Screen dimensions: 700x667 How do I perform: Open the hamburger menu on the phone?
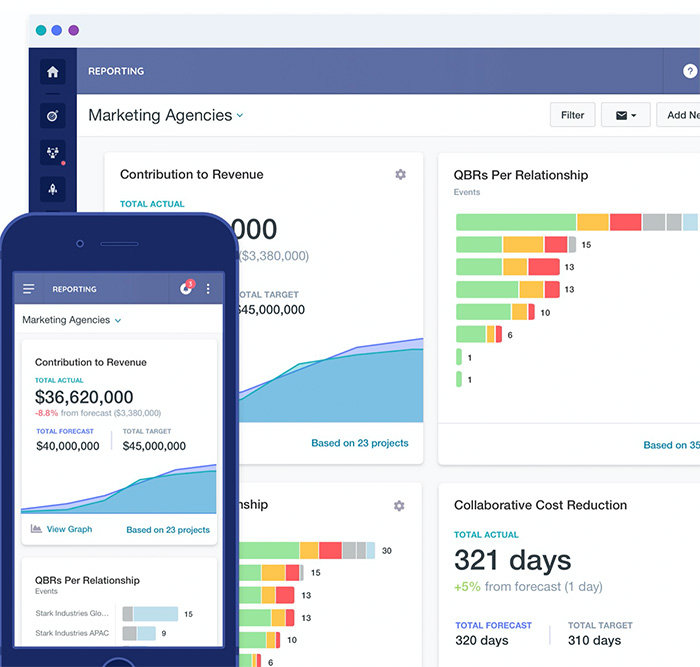click(x=29, y=289)
